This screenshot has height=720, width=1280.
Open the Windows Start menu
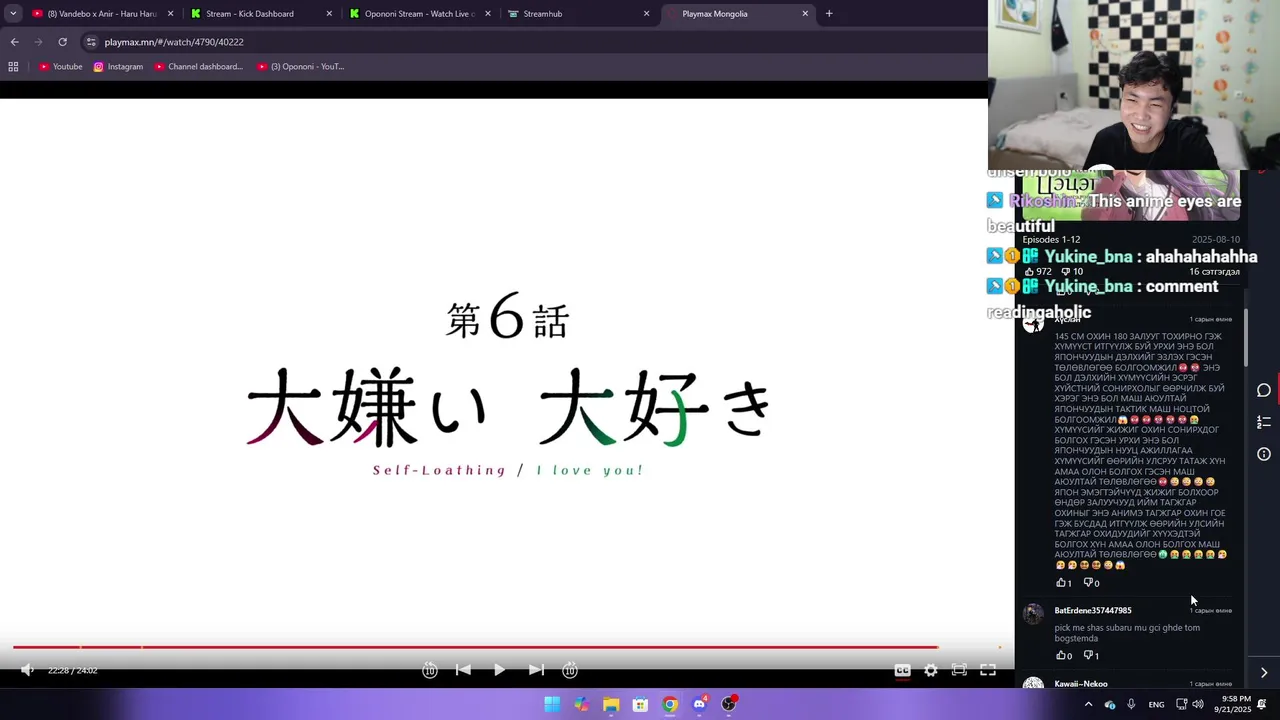552,704
